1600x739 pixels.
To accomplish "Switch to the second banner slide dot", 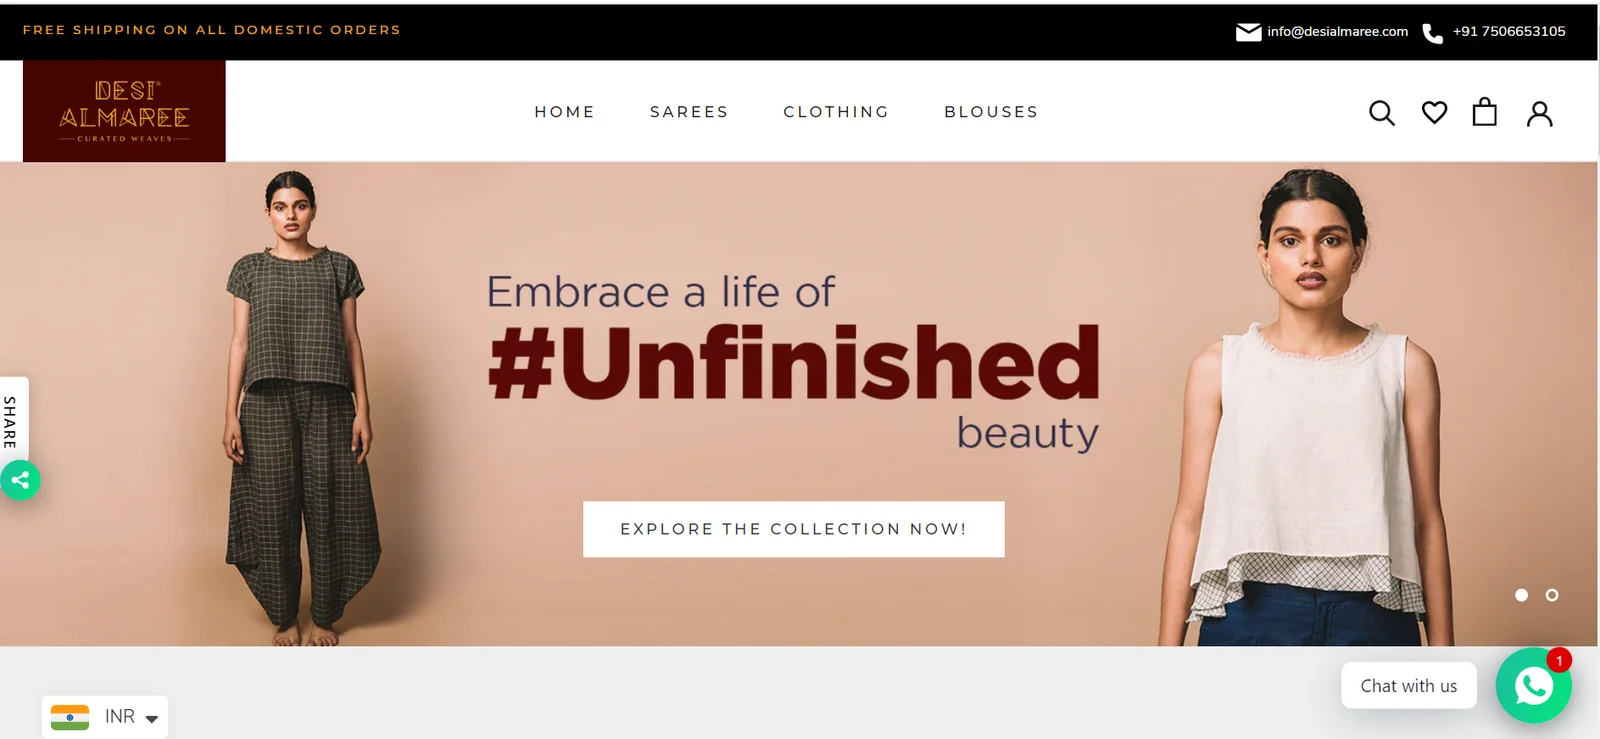I will tap(1552, 595).
